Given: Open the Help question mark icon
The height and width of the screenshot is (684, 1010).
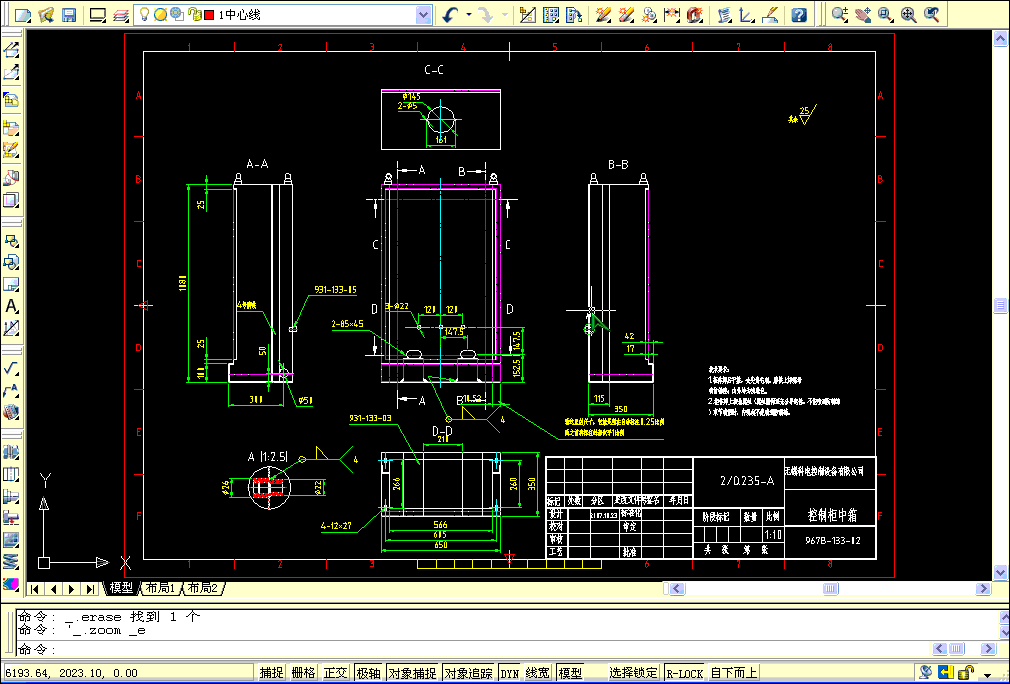Looking at the screenshot, I should 799,15.
